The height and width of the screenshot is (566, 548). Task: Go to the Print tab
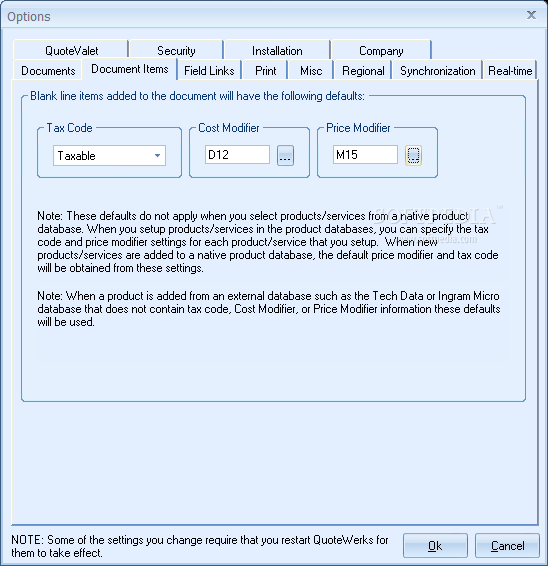click(265, 70)
